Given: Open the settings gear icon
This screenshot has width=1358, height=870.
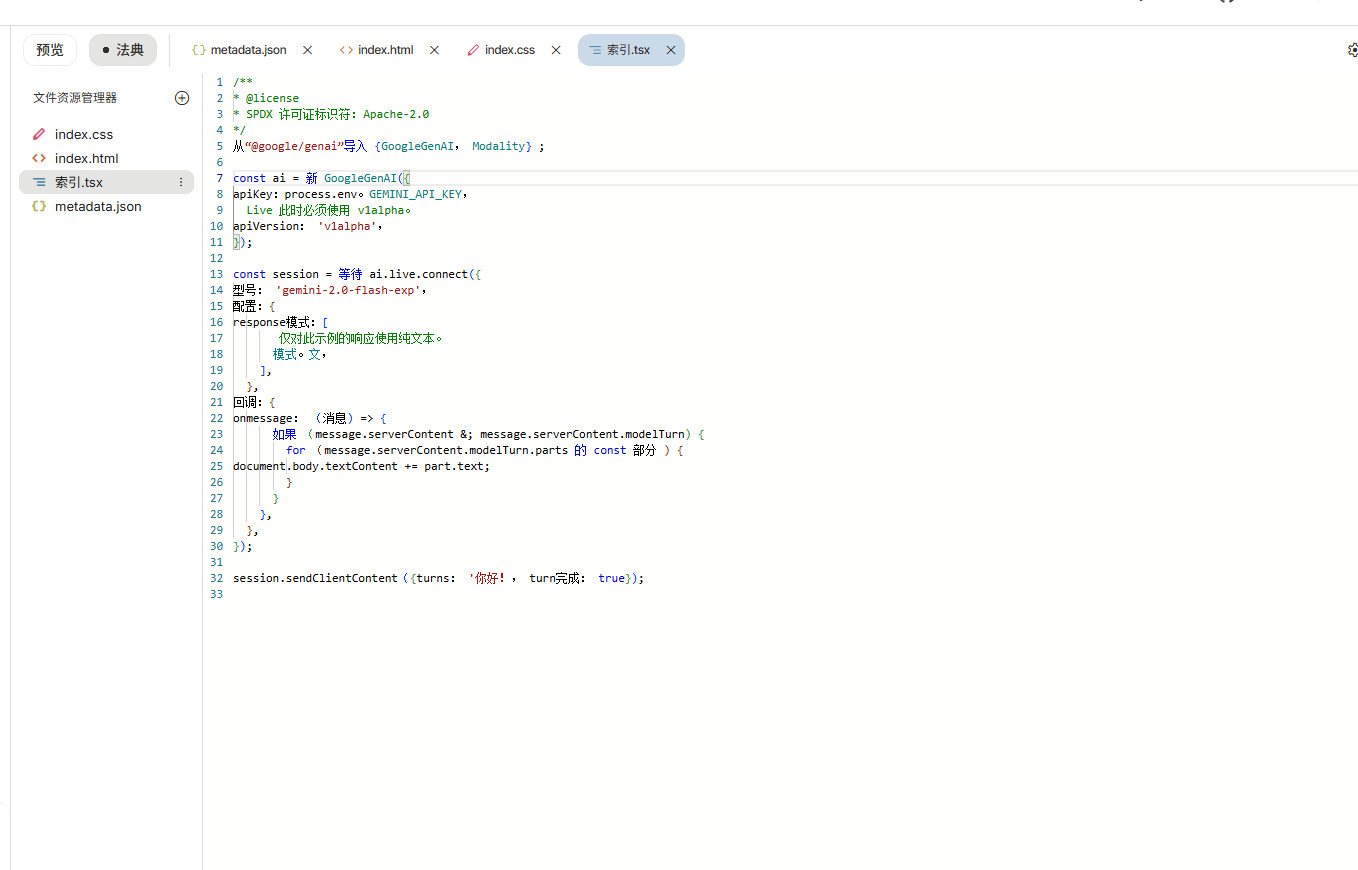Looking at the screenshot, I should (1352, 50).
